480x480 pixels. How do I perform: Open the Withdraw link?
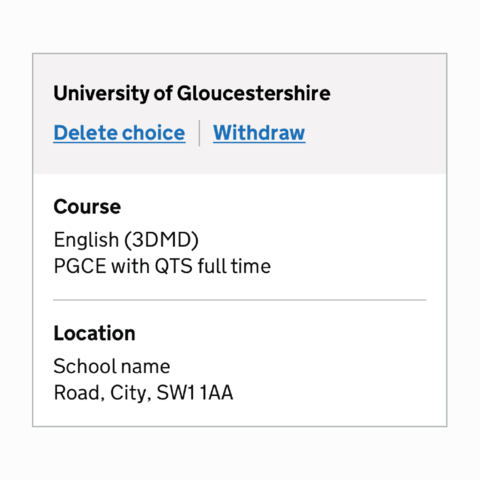pos(259,133)
